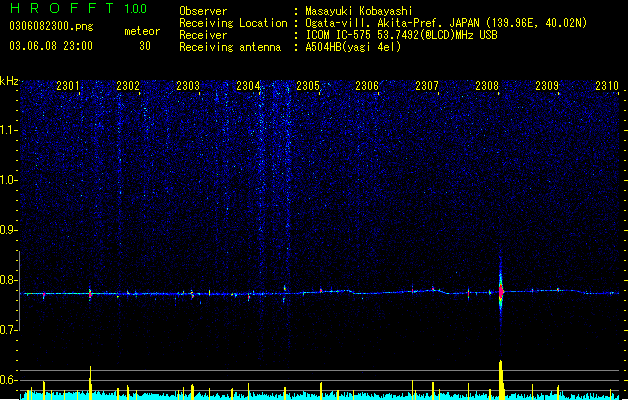The width and height of the screenshot is (629, 400).
Task: Click the 'Receiver' field label
Action: point(203,35)
